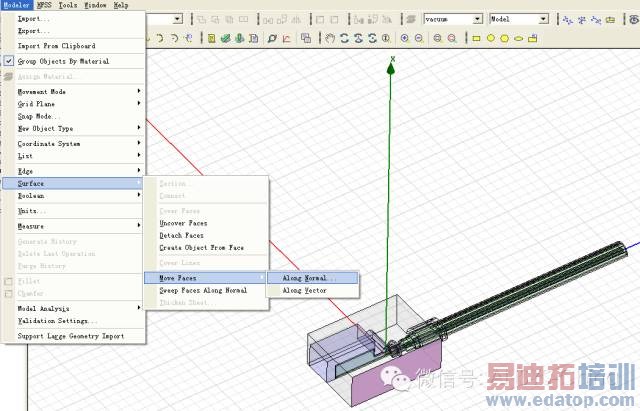Image resolution: width=640 pixels, height=411 pixels.
Task: Open the HFSS menu
Action: tap(44, 5)
